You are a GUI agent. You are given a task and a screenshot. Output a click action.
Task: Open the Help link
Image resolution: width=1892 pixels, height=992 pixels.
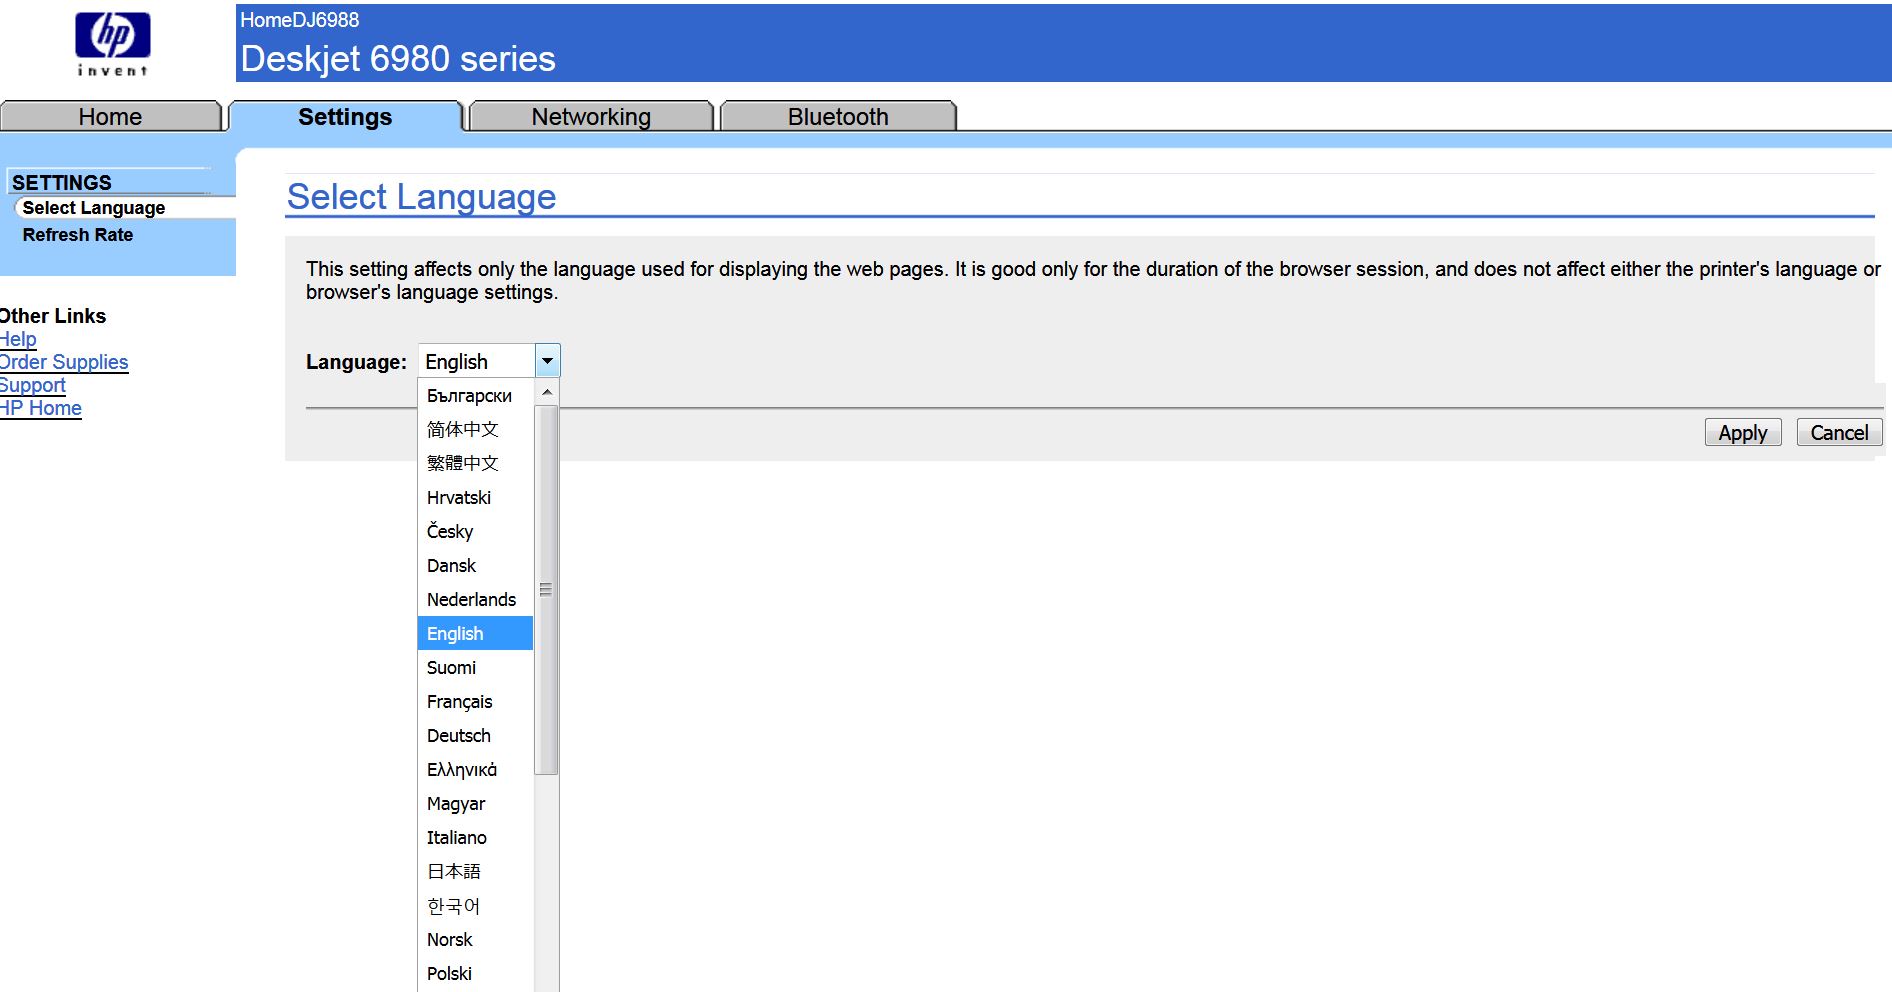(x=18, y=339)
